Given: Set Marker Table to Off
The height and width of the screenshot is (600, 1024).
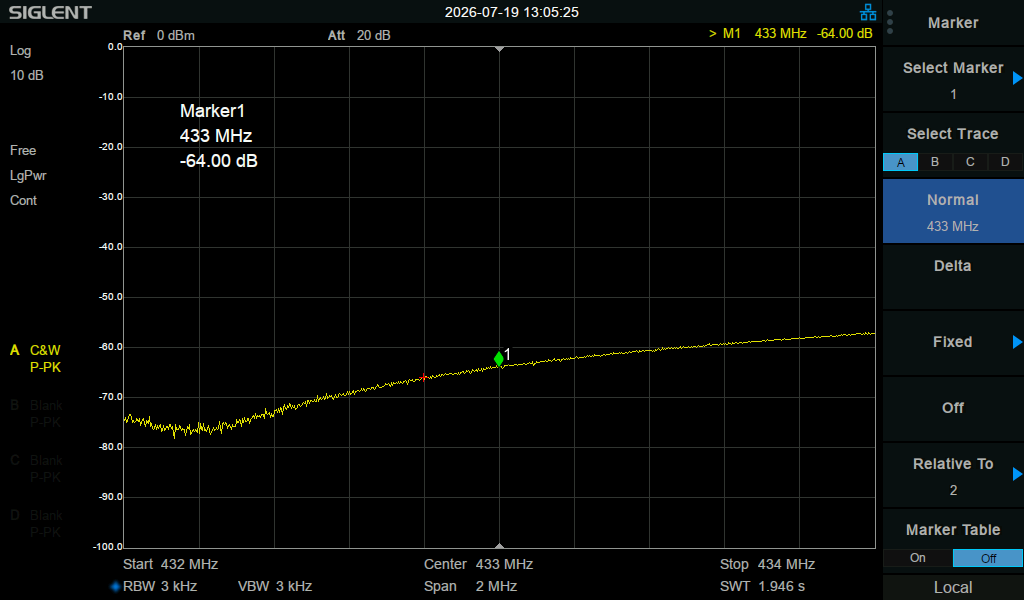Looking at the screenshot, I should 988,558.
